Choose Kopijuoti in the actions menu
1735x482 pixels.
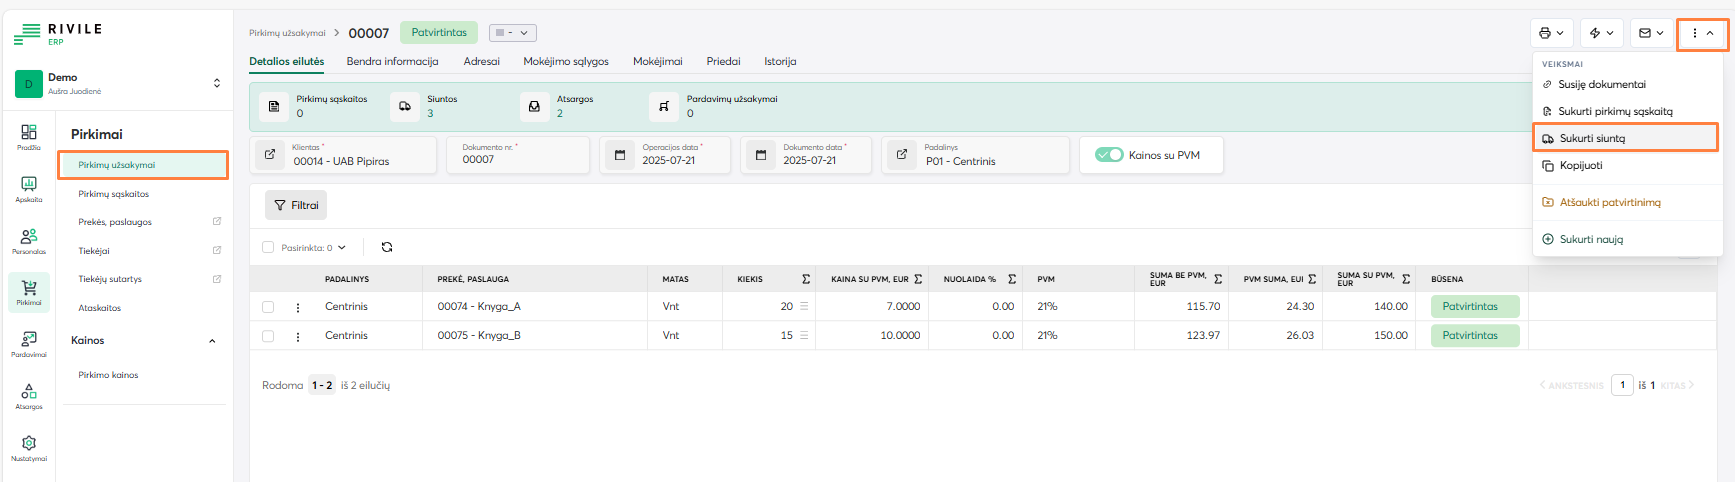[x=1582, y=165]
